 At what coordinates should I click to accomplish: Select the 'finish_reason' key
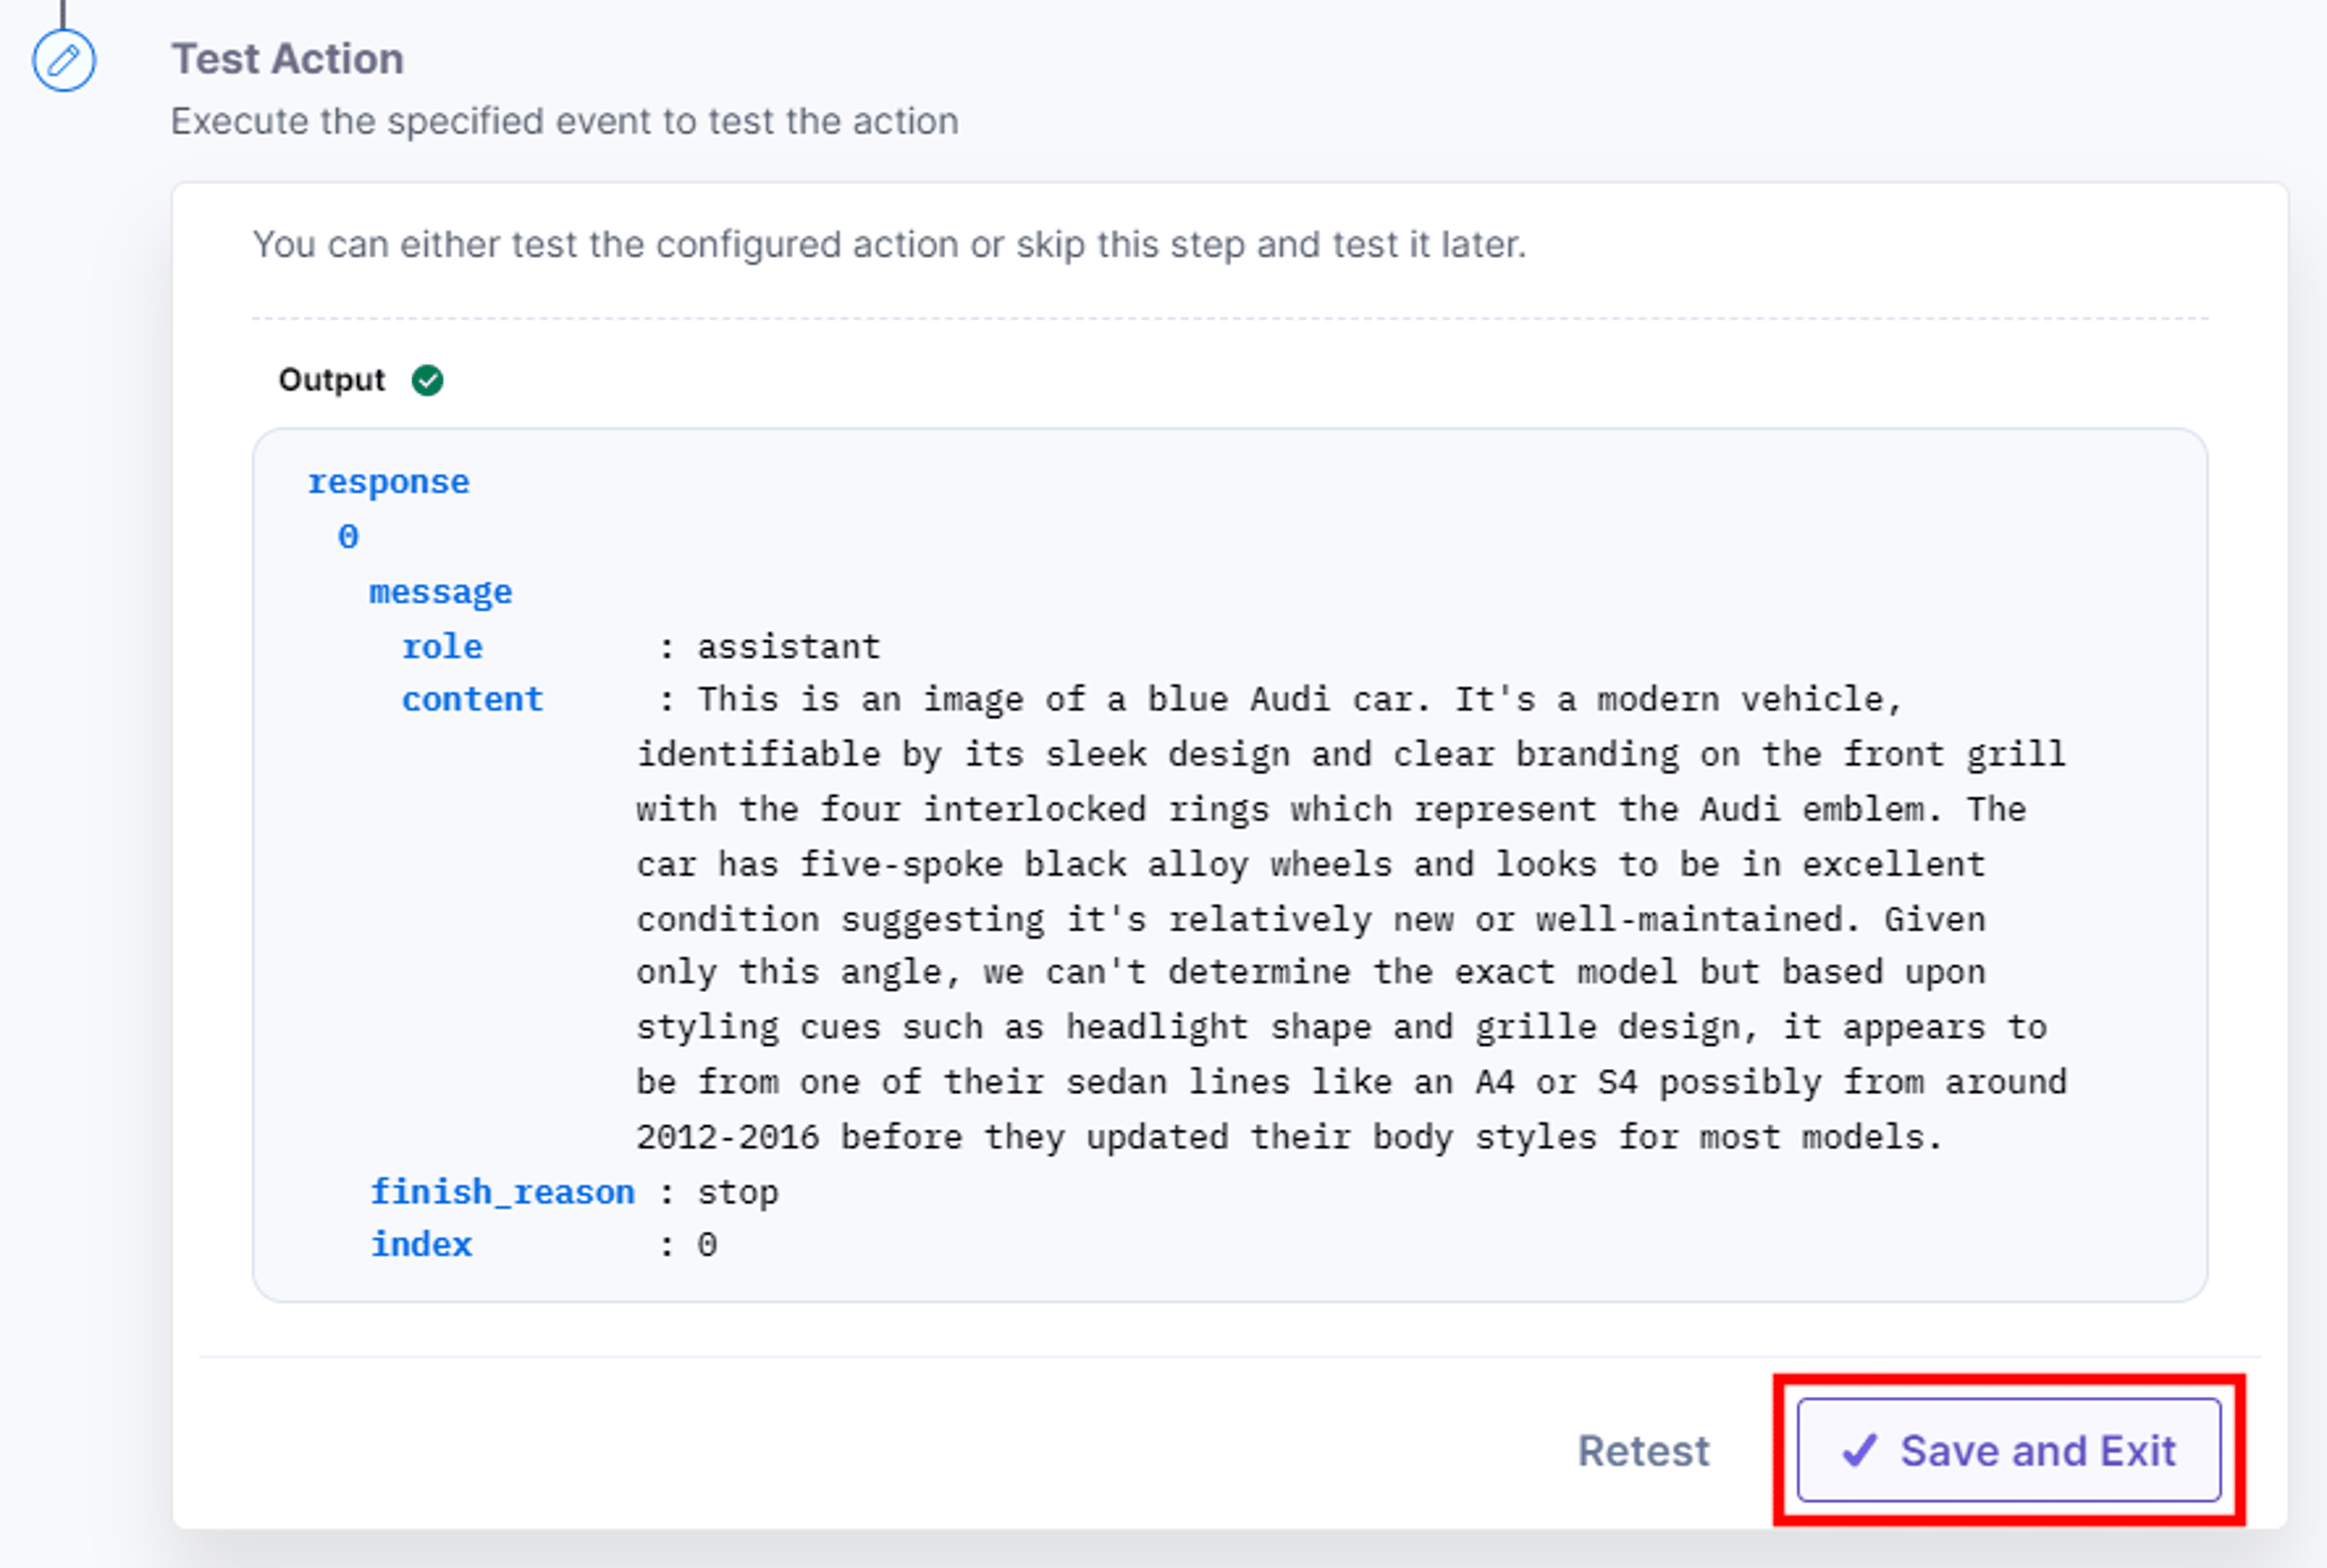tap(502, 1192)
